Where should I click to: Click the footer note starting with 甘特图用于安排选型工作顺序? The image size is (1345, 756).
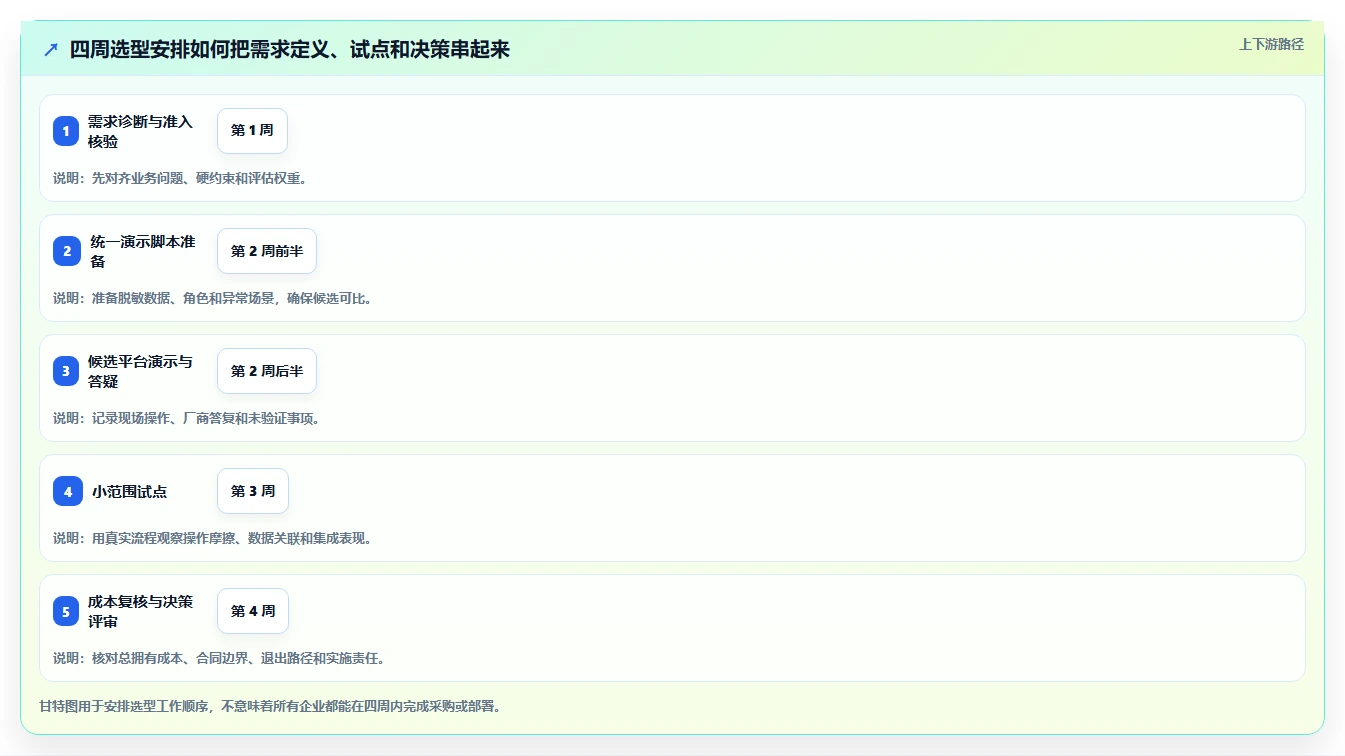pyautogui.click(x=270, y=706)
